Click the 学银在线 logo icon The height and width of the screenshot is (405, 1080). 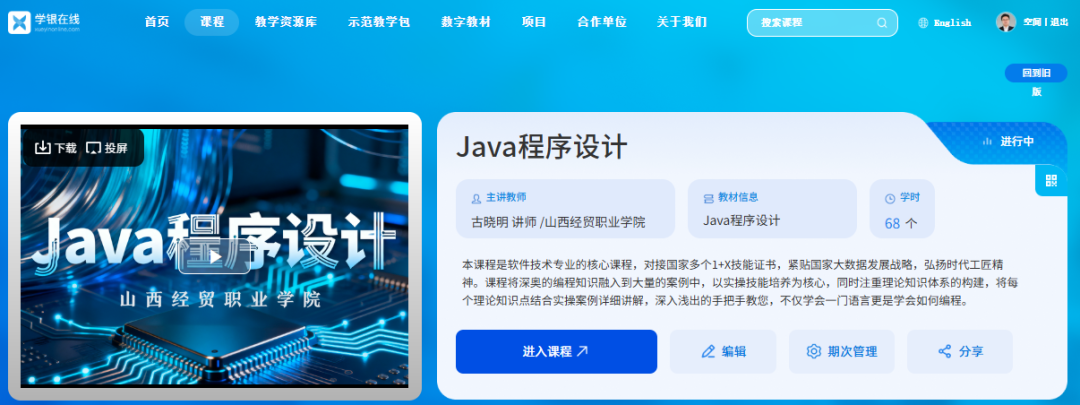tap(19, 23)
